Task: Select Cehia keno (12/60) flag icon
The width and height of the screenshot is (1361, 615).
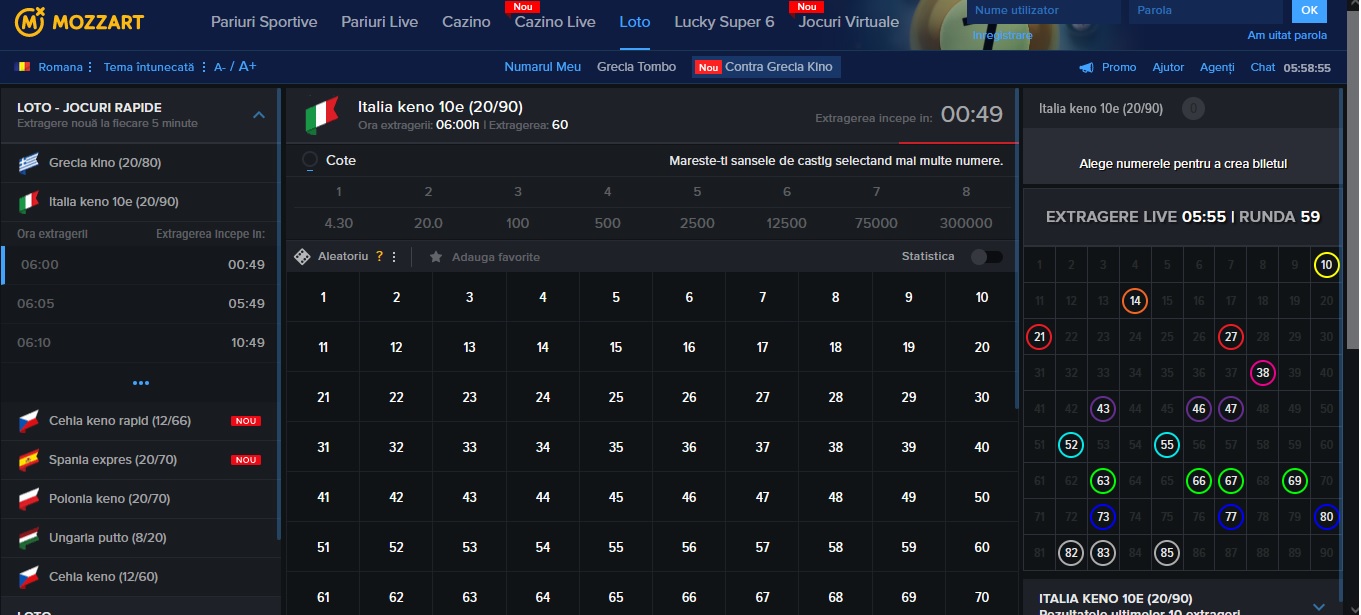Action: [29, 577]
